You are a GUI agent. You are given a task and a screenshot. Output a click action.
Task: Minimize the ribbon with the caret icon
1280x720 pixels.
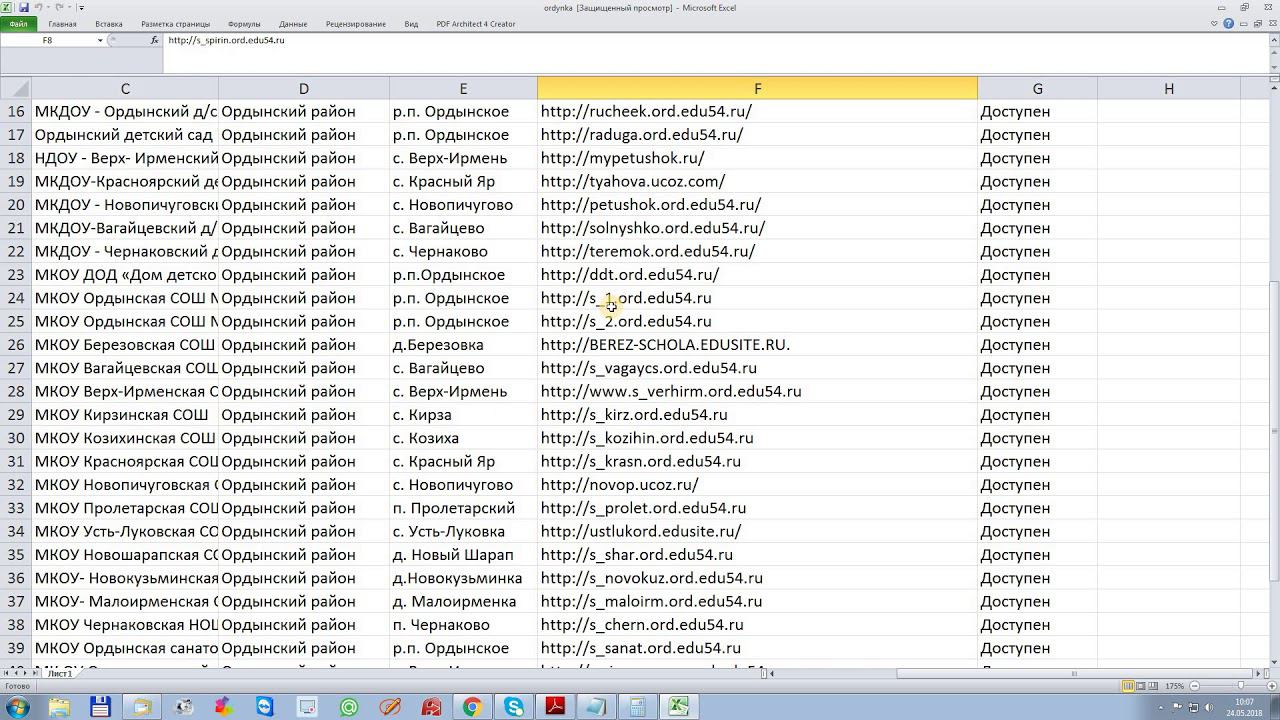pyautogui.click(x=1215, y=24)
